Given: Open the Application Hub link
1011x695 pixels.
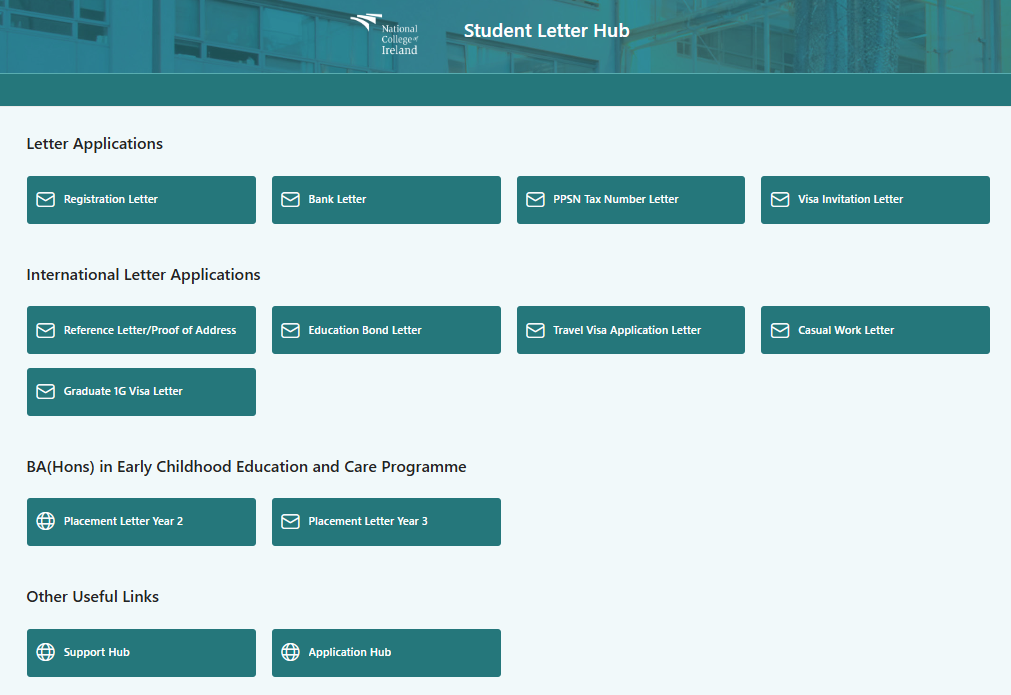Looking at the screenshot, I should coord(385,652).
